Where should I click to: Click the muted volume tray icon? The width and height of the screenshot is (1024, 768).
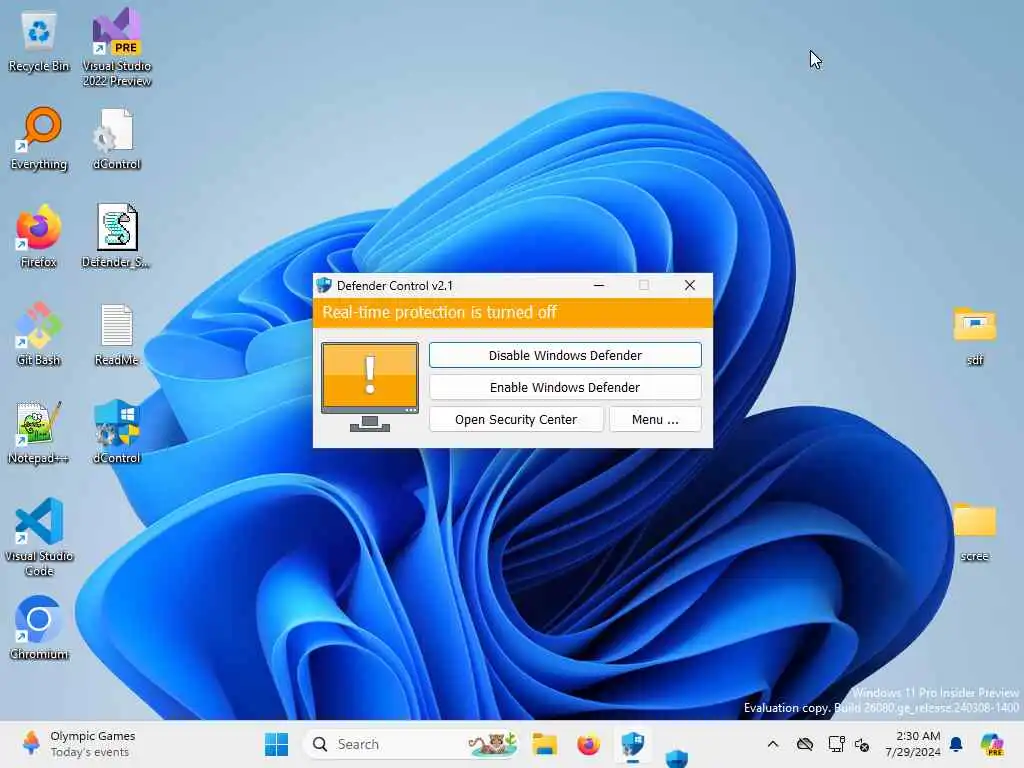[x=862, y=744]
